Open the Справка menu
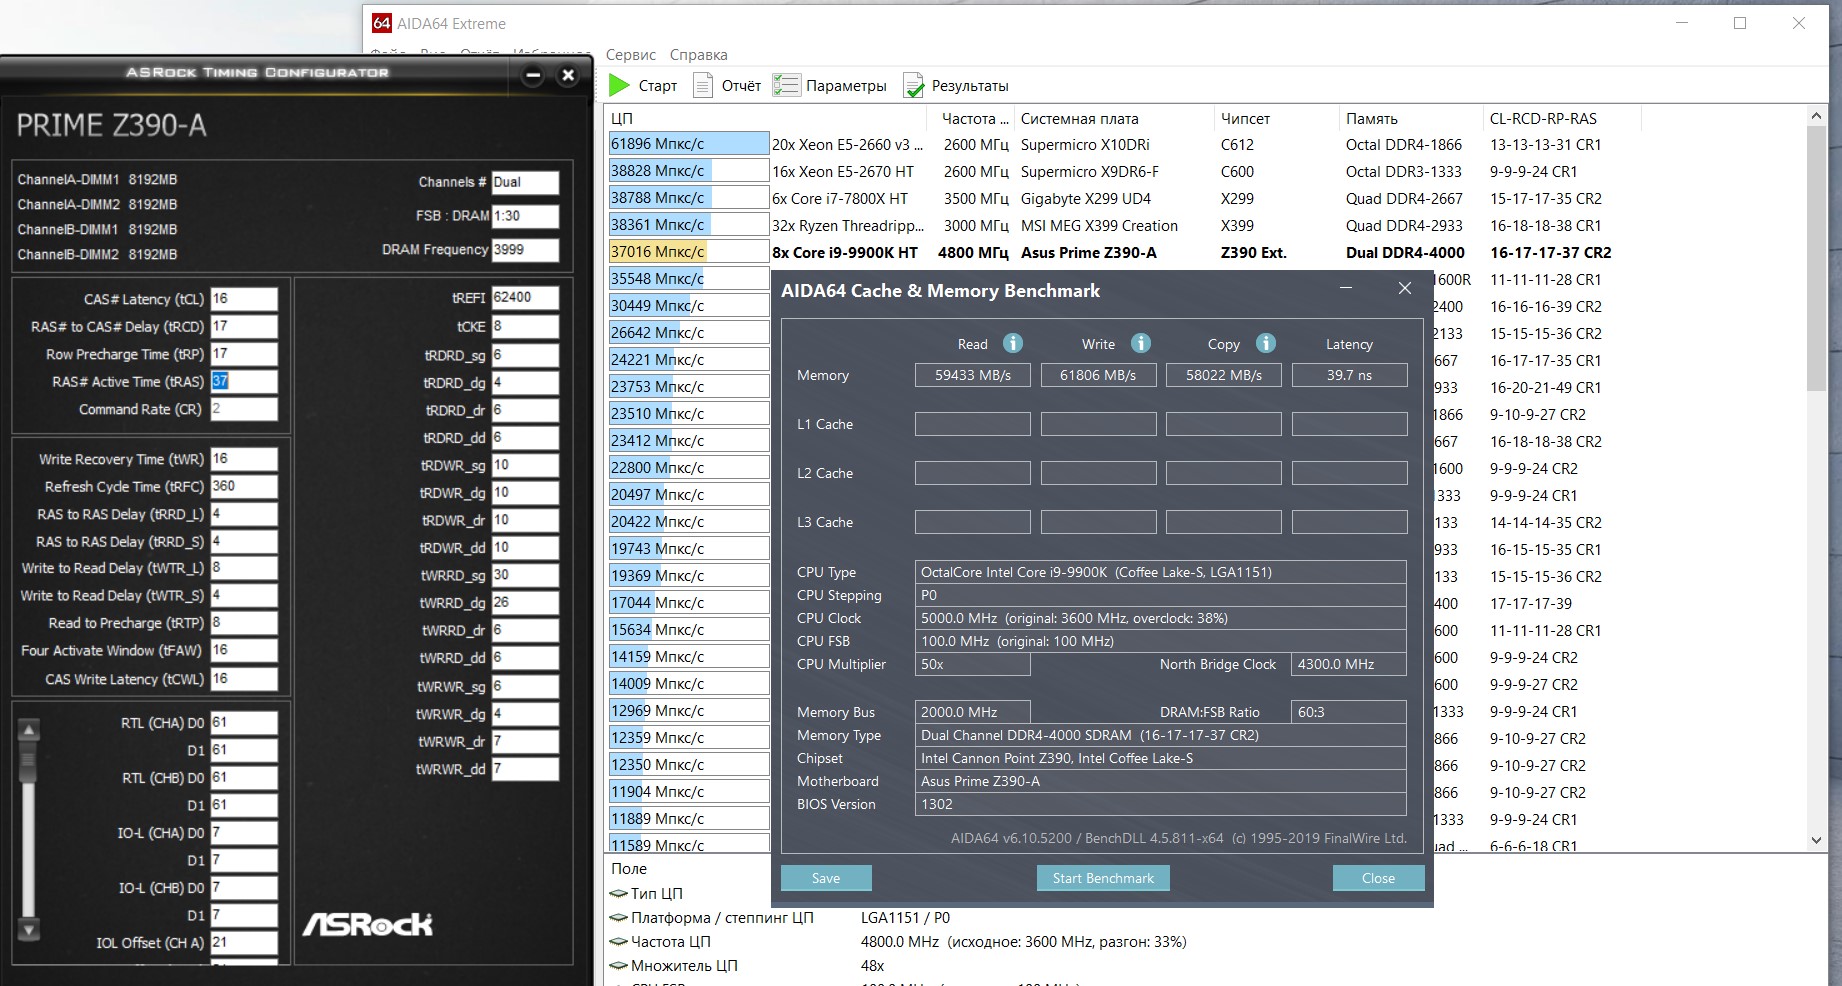1842x986 pixels. tap(698, 55)
